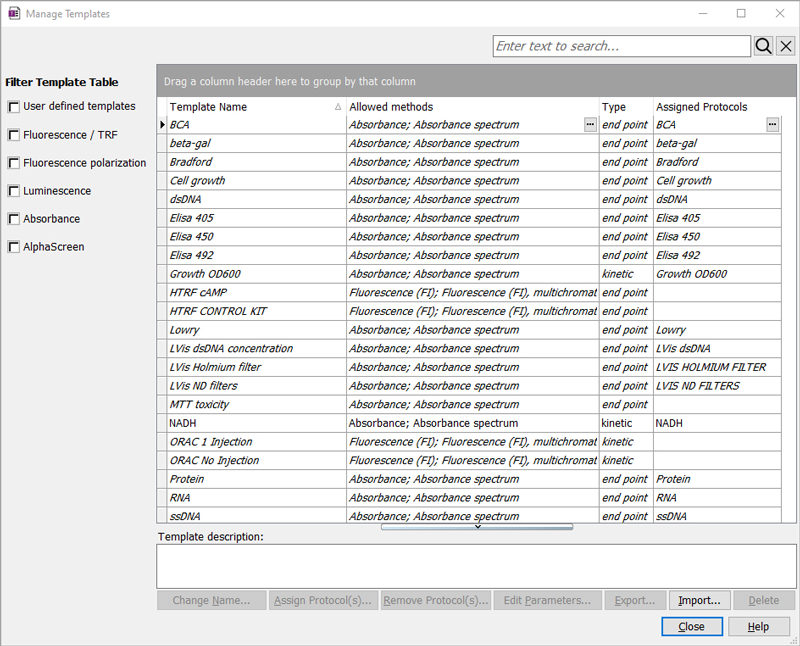Enable the Luminescence filter checkbox
Screen dimensions: 800x646
14,191
